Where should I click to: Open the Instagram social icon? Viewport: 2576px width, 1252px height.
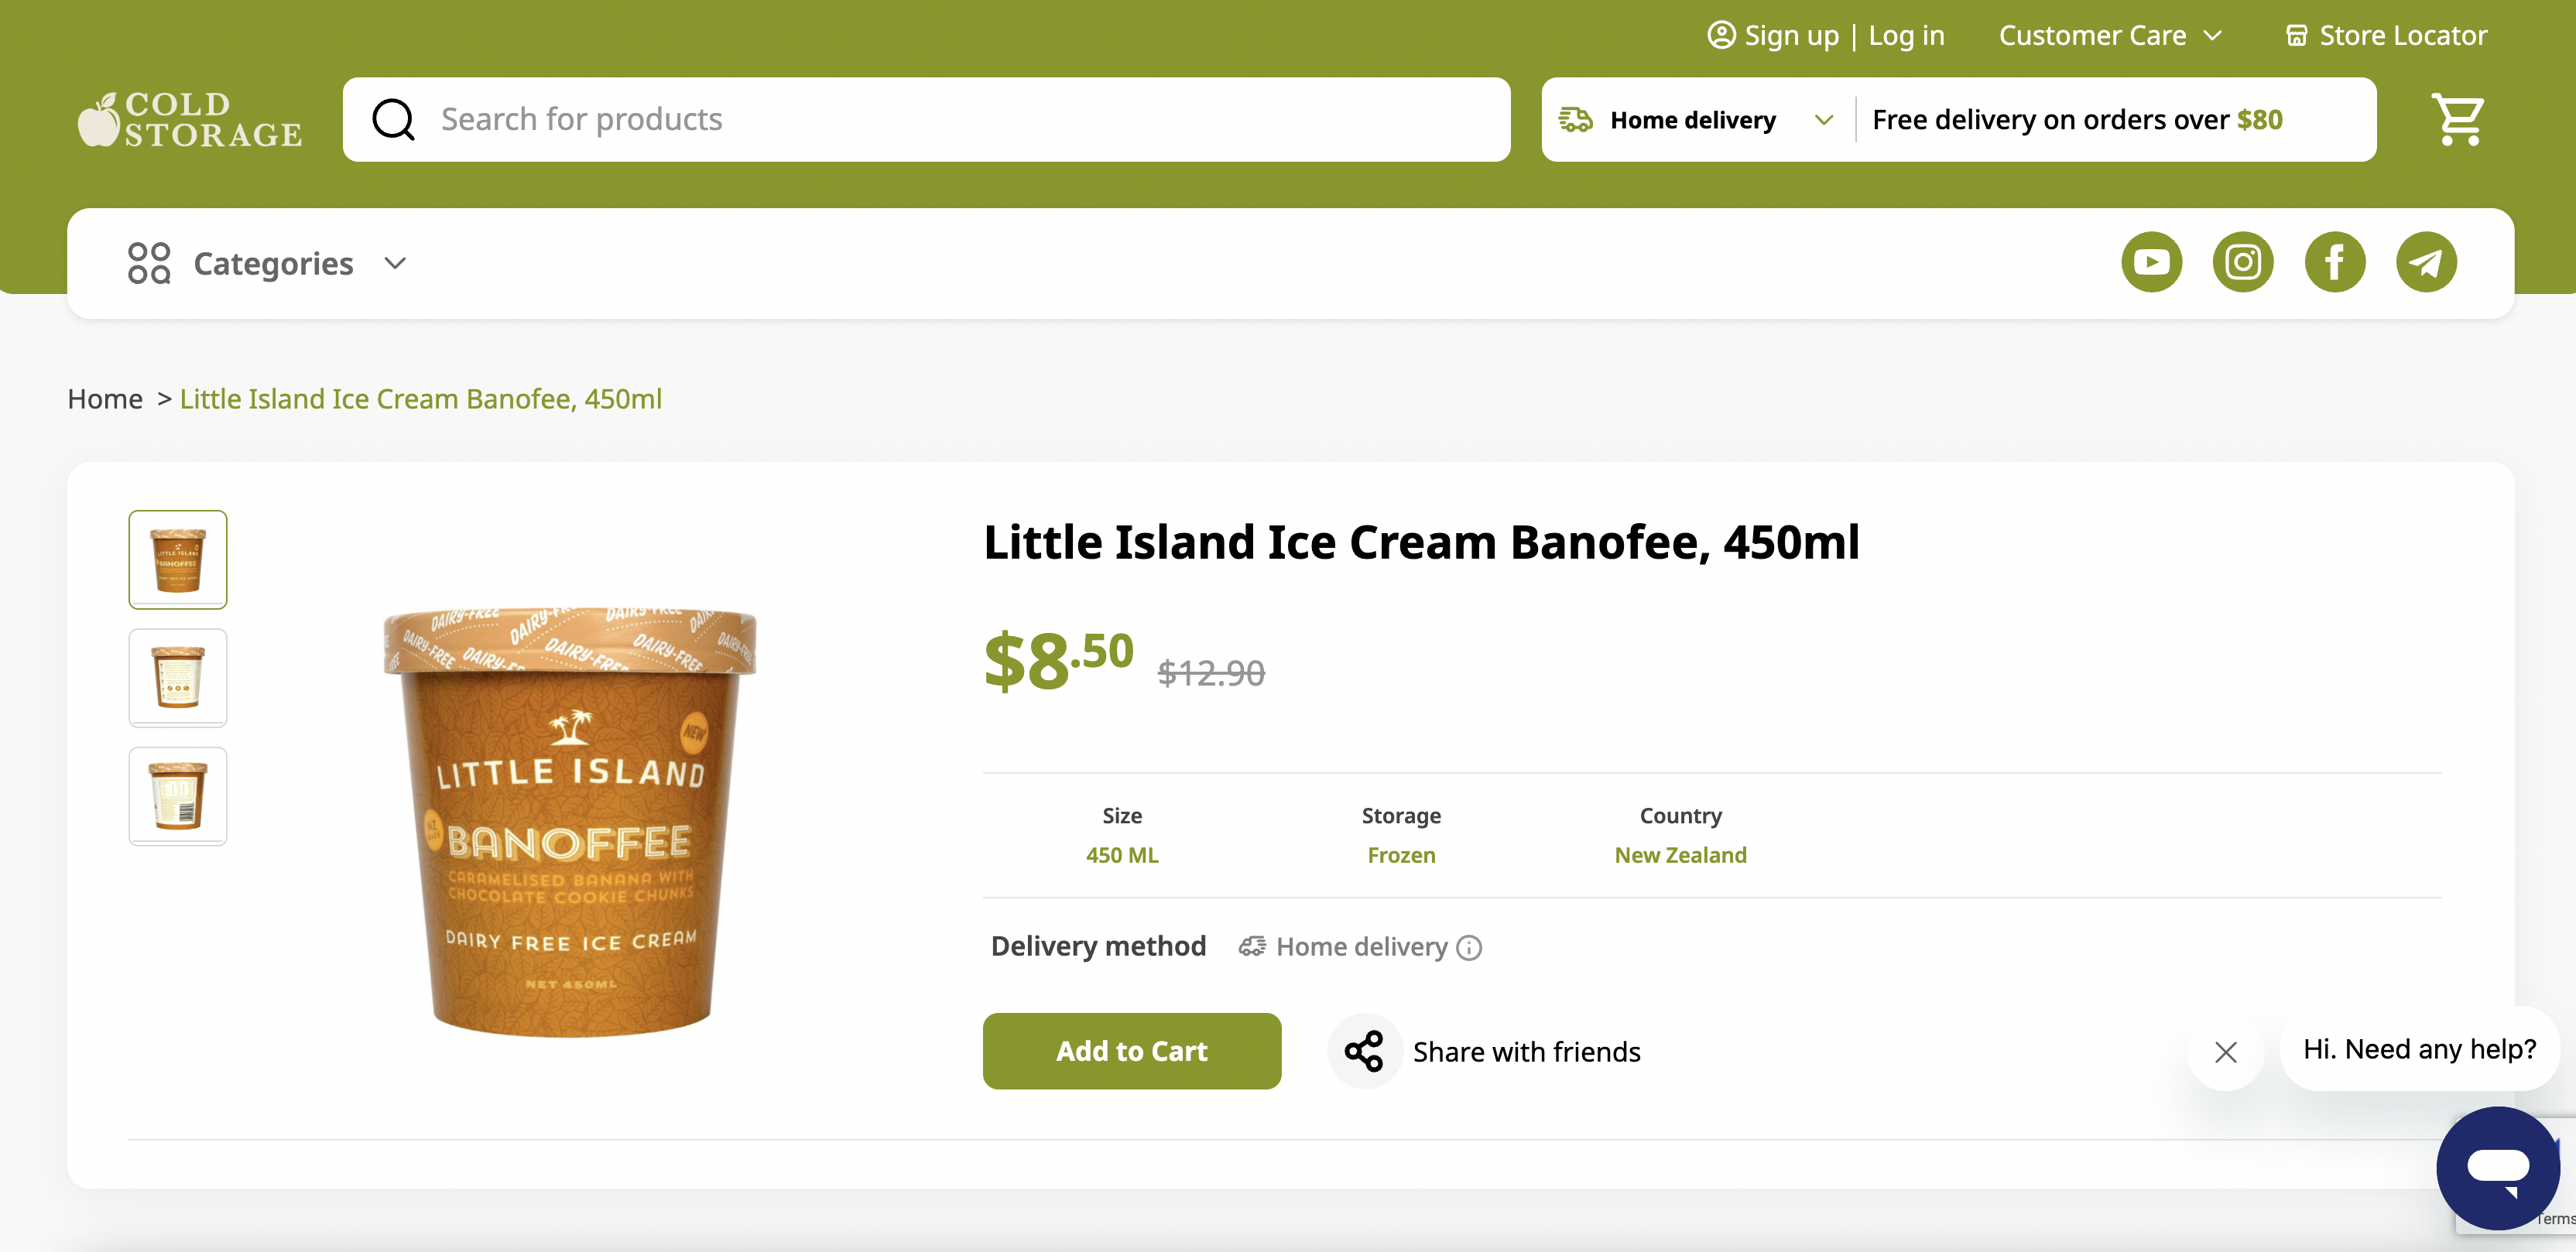pos(2242,263)
